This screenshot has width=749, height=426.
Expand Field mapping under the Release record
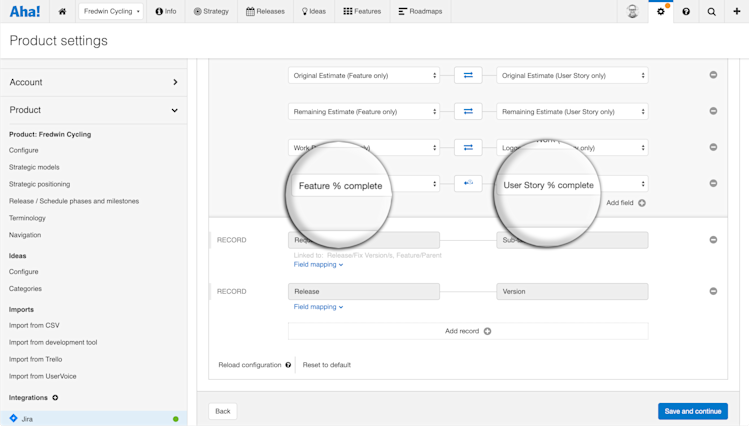click(318, 307)
